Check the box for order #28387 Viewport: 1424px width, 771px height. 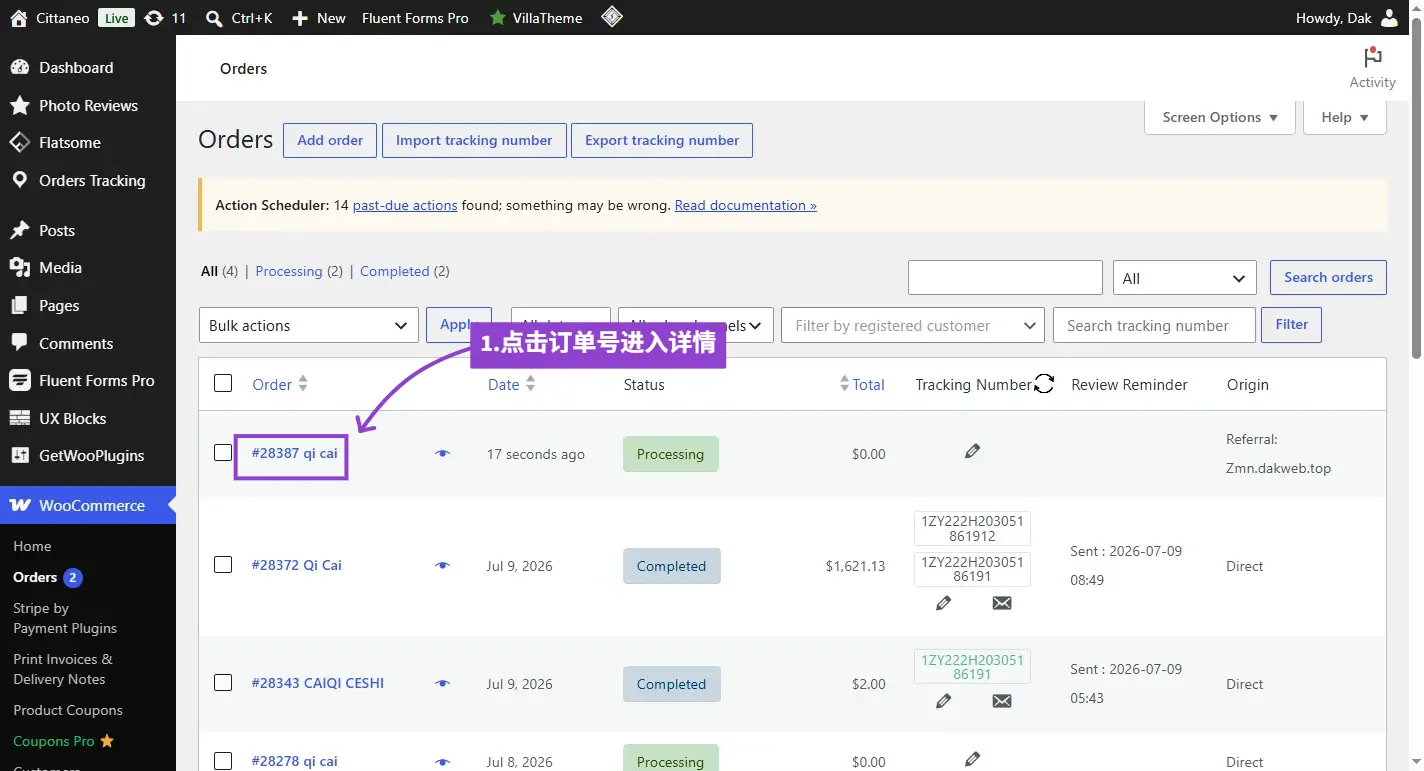223,453
